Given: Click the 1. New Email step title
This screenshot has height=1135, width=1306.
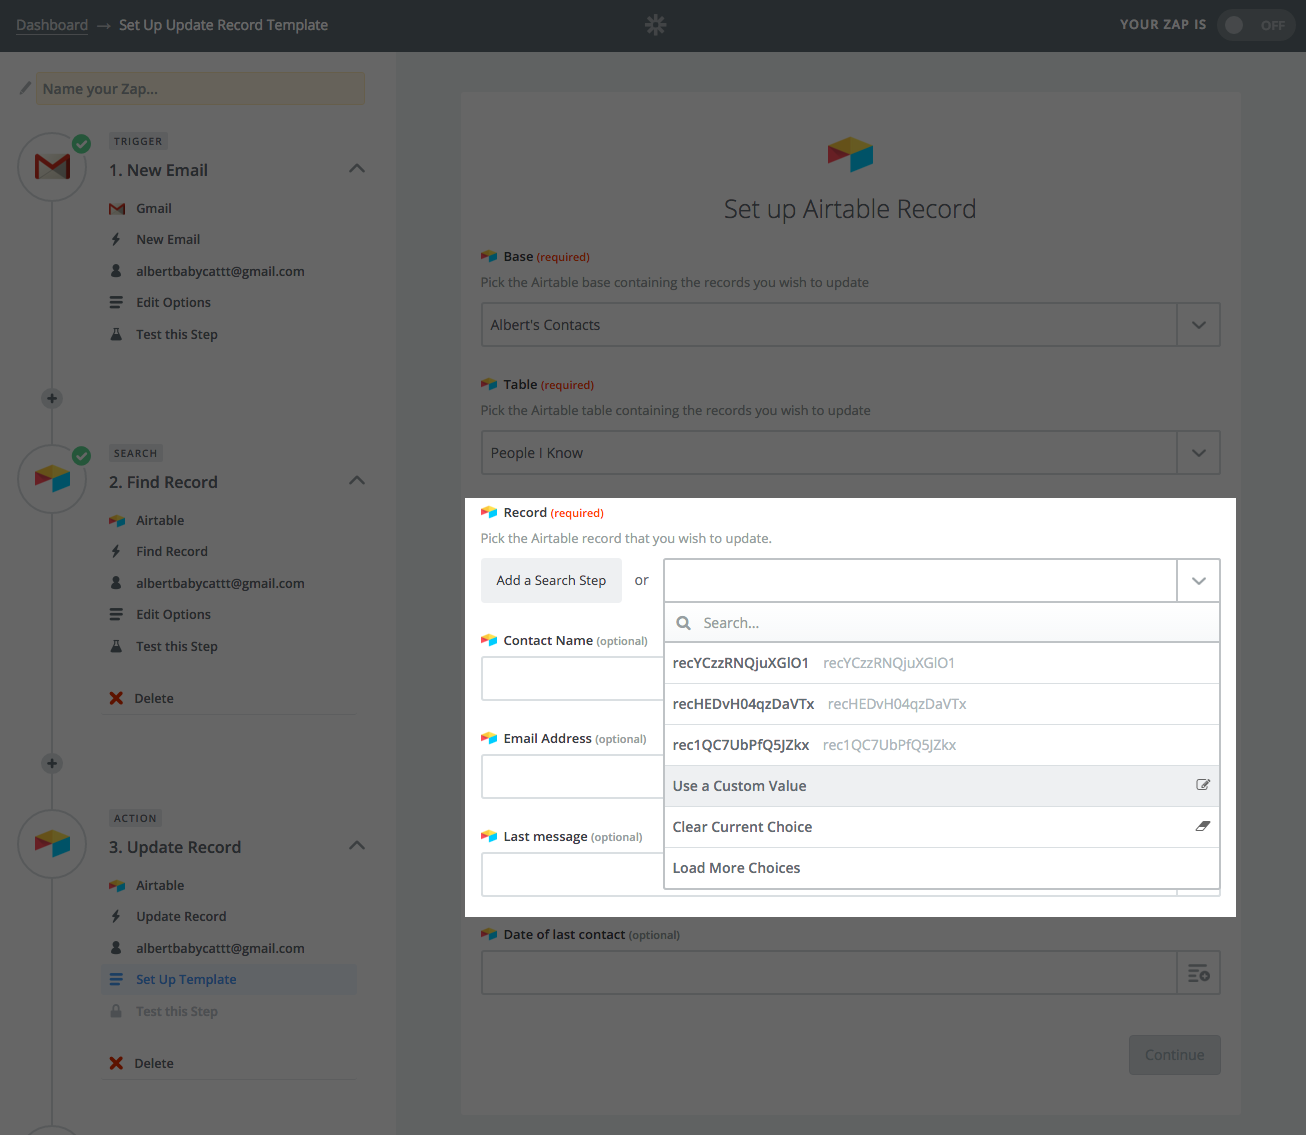Looking at the screenshot, I should pyautogui.click(x=158, y=170).
